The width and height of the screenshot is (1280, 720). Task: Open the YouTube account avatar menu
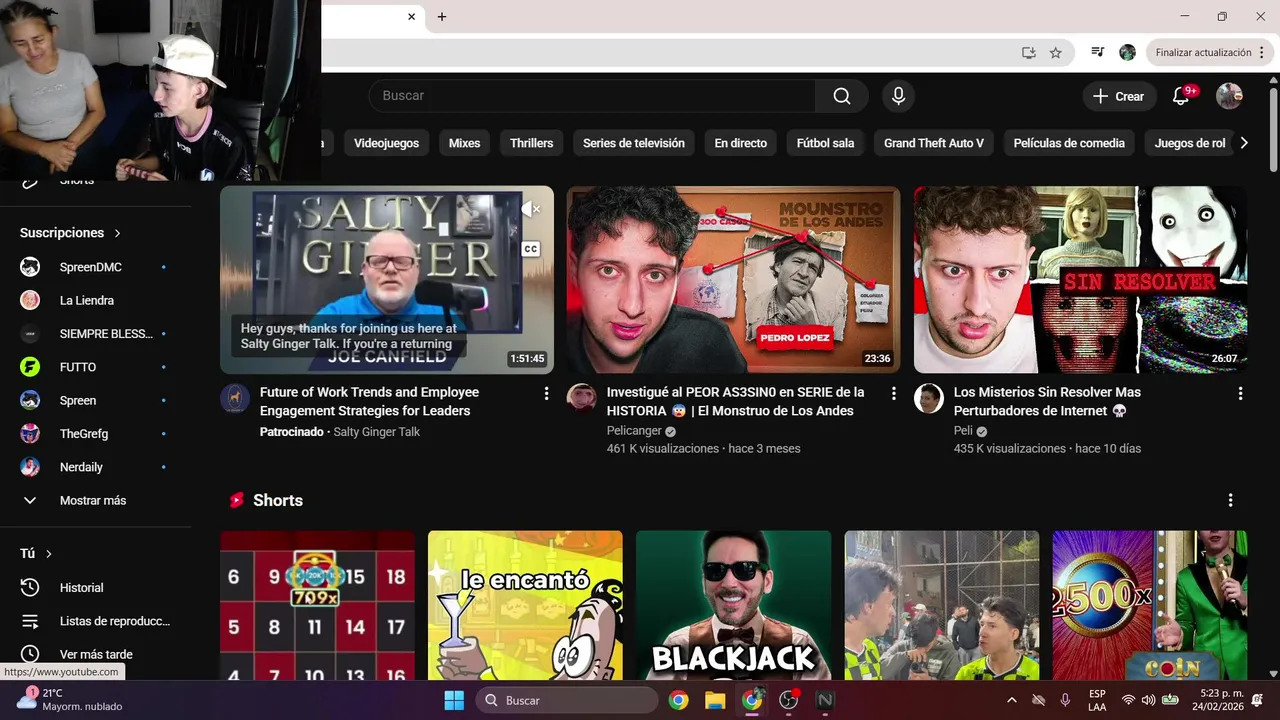1229,96
